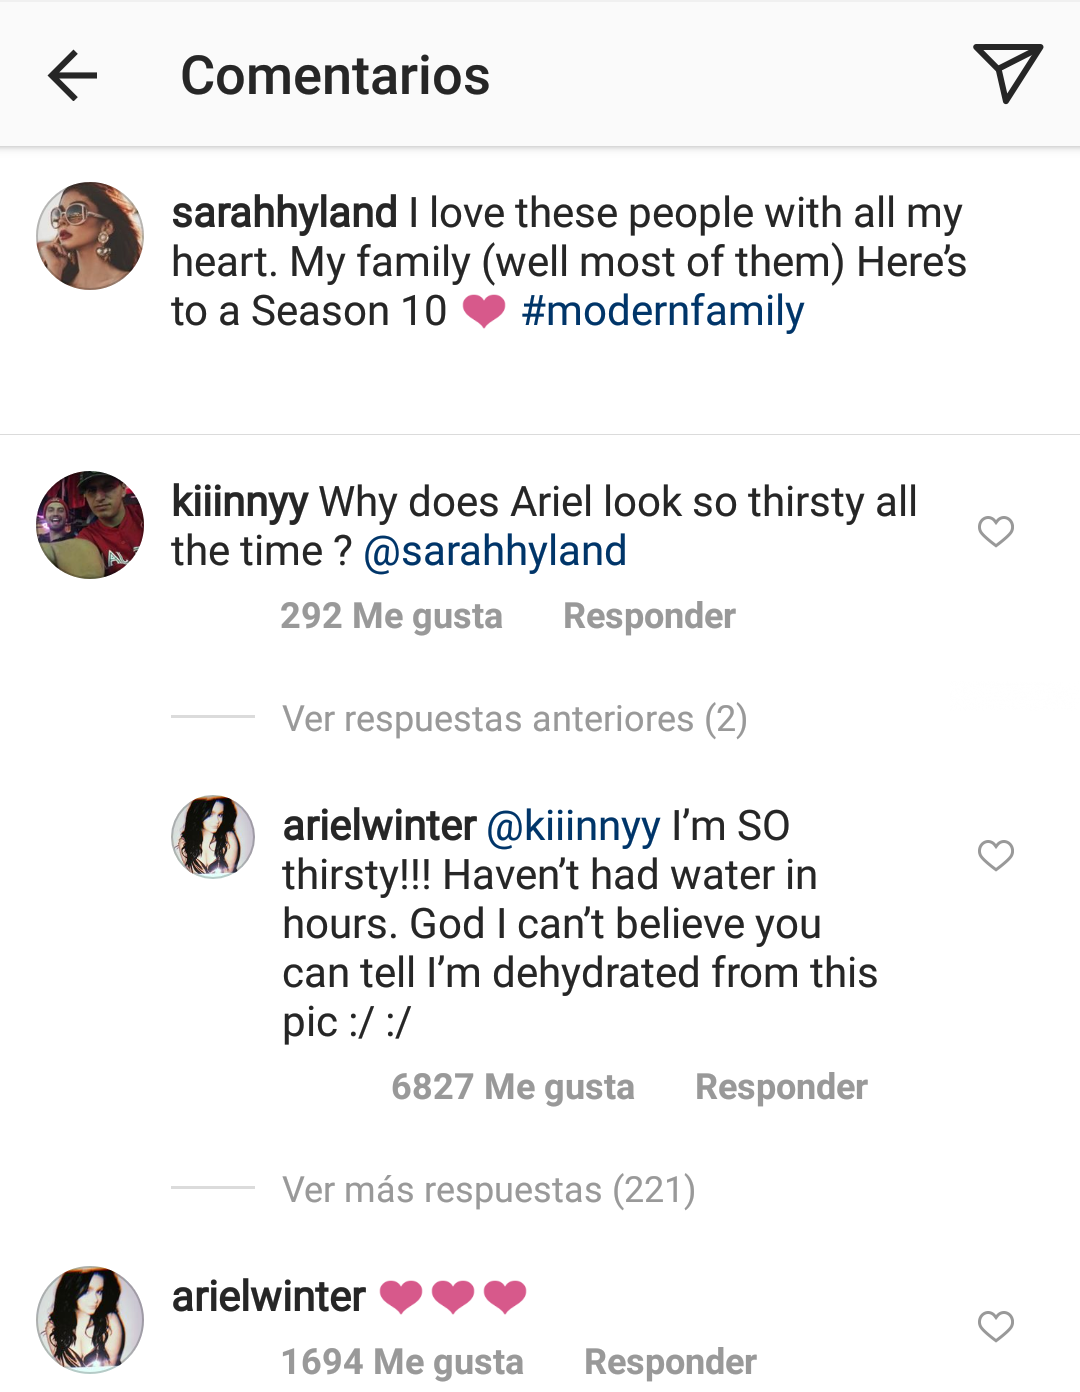This screenshot has height=1392, width=1080.
Task: View kiiinnyy's profile picture
Action: (90, 525)
